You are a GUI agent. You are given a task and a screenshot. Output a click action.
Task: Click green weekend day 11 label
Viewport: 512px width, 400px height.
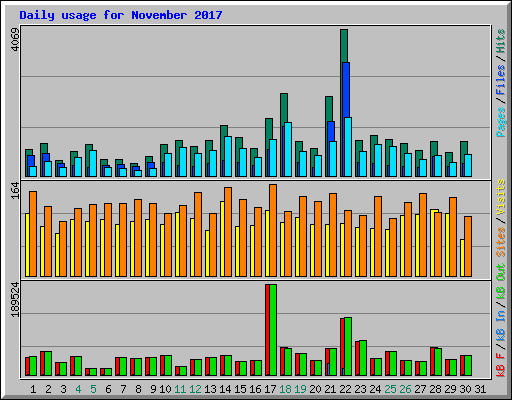point(180,389)
